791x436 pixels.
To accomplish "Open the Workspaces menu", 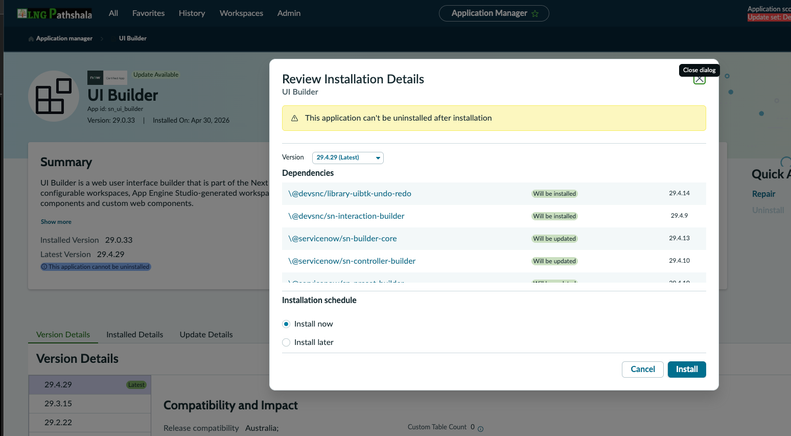I will [x=241, y=13].
